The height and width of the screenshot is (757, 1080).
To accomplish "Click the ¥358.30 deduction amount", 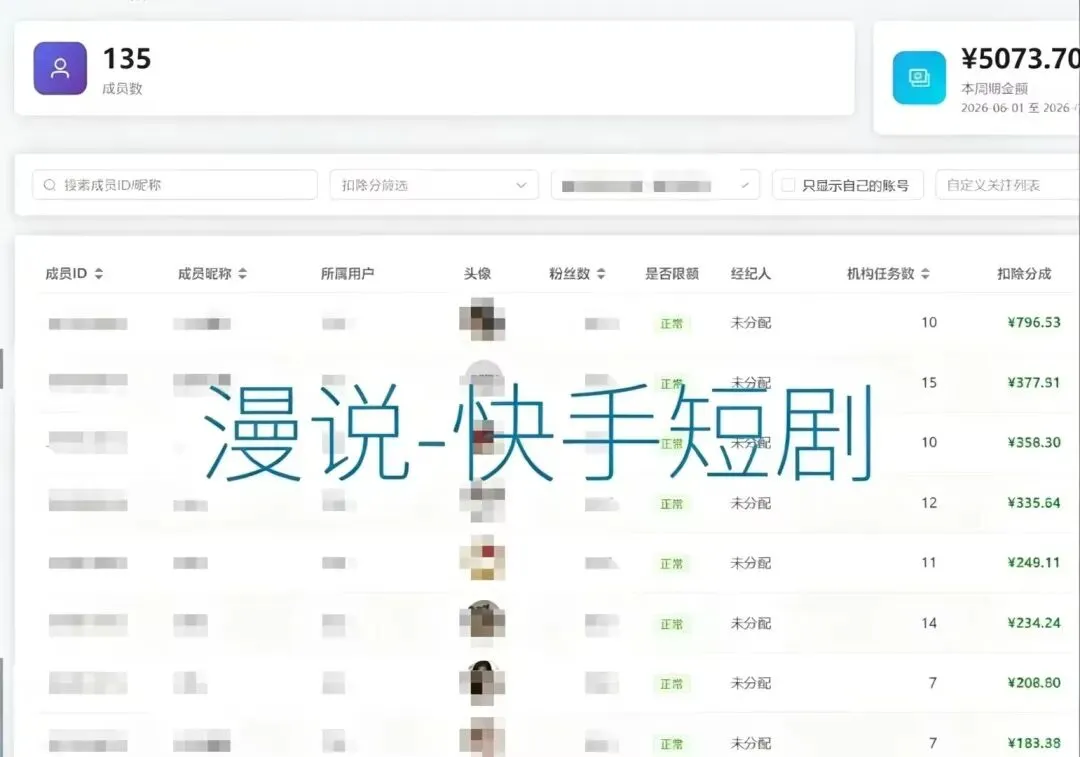I will [x=1034, y=442].
